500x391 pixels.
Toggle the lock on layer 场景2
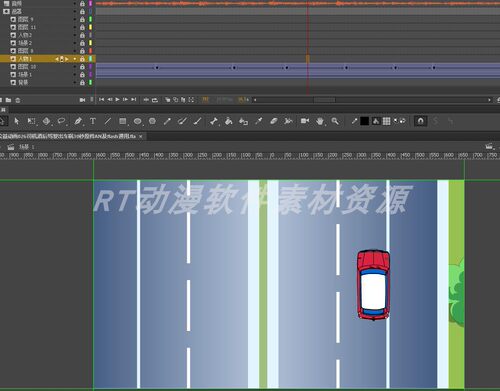click(82, 43)
